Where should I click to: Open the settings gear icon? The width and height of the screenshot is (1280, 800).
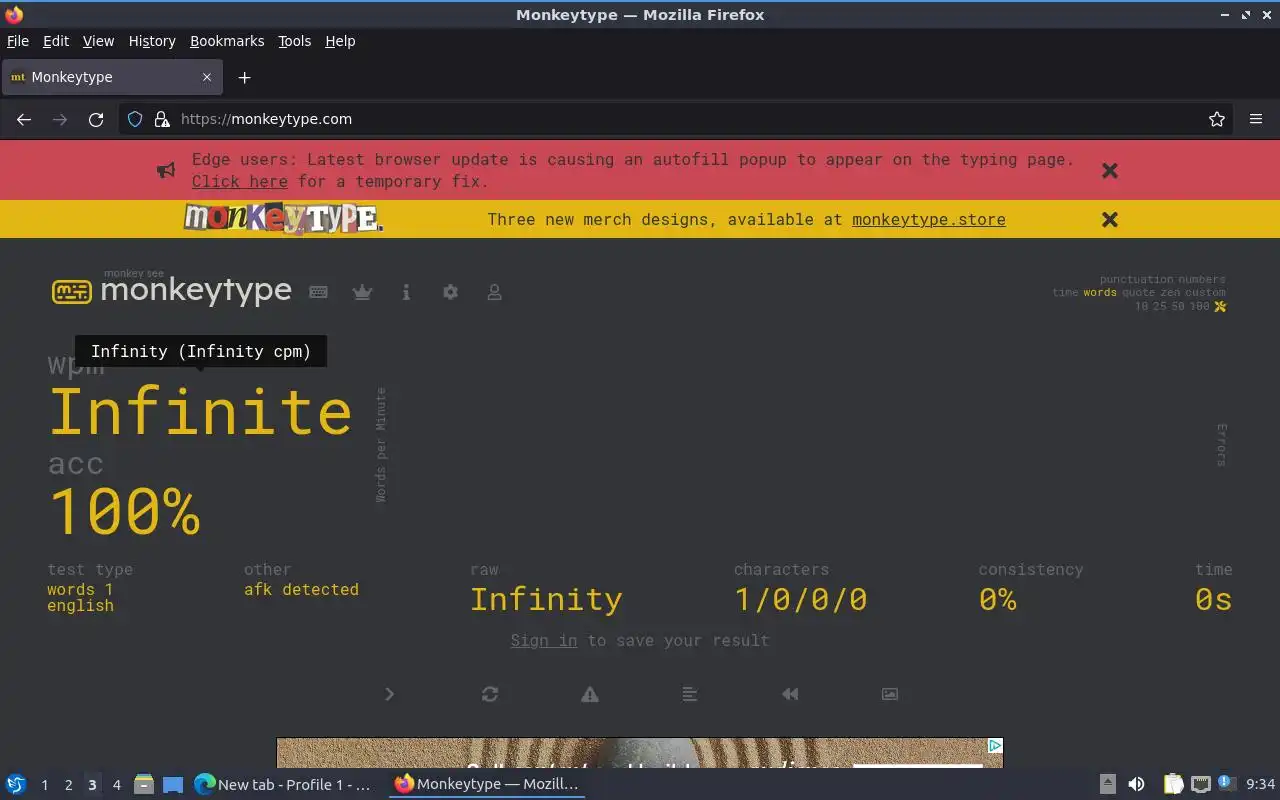[x=450, y=292]
